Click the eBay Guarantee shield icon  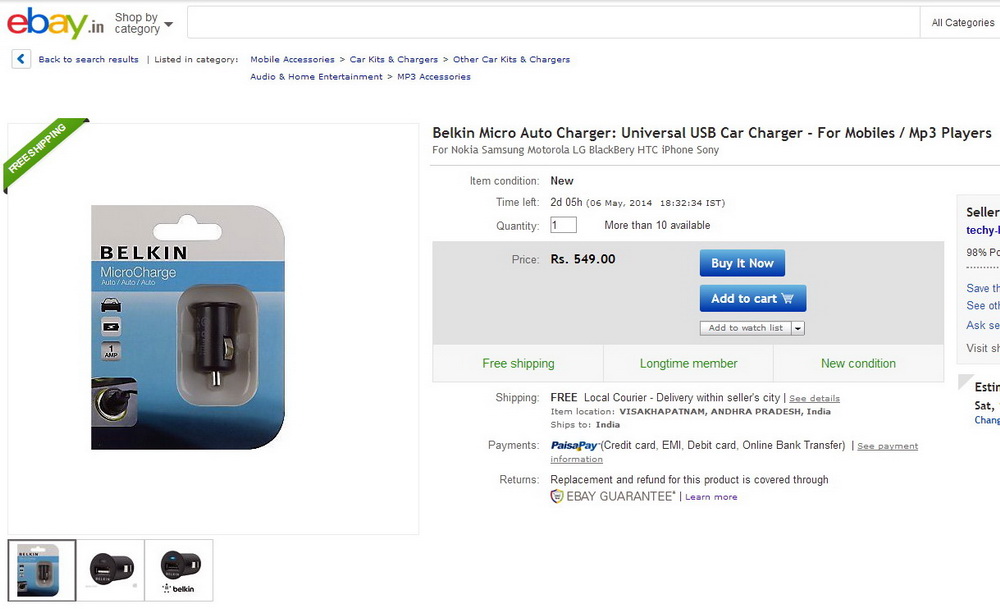(557, 496)
